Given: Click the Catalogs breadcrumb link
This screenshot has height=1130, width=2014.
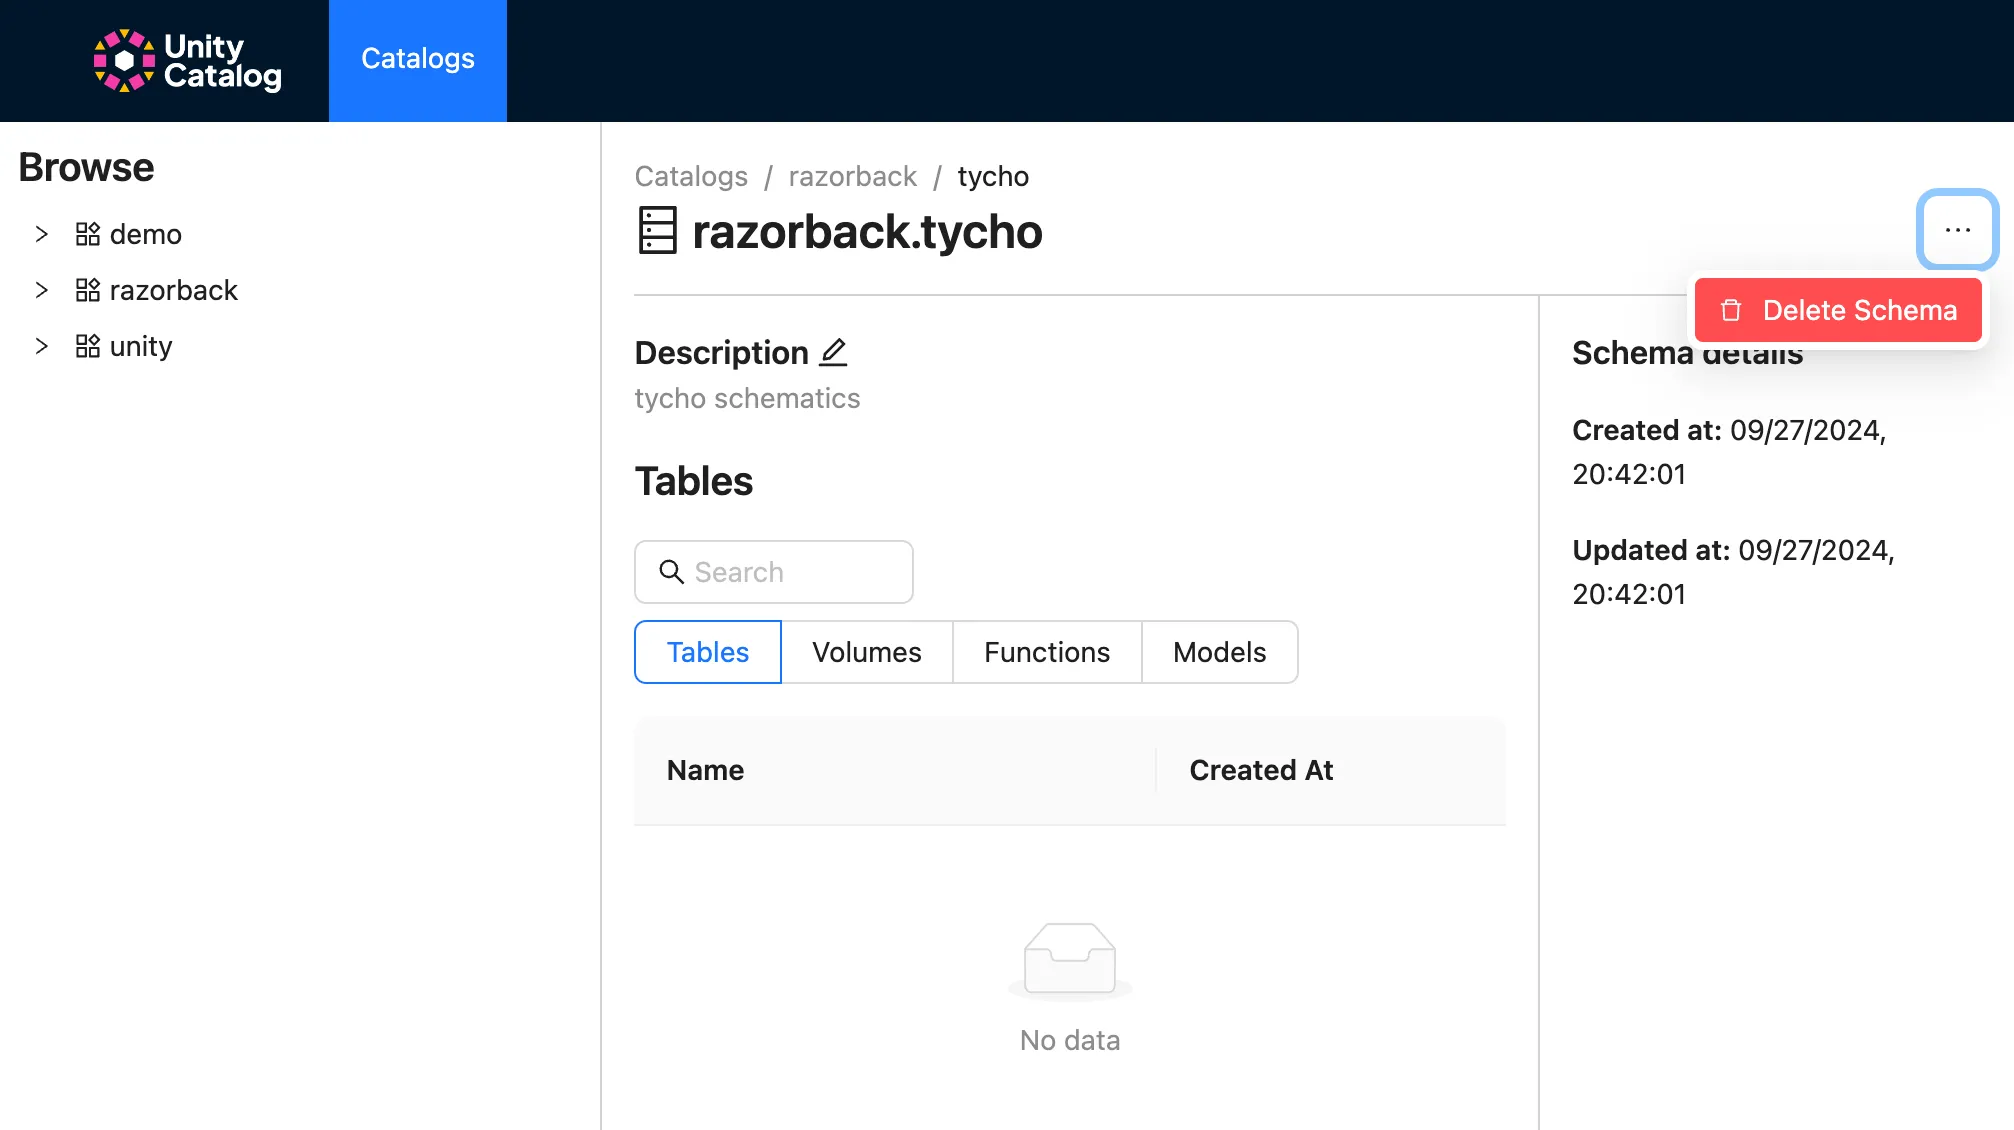Looking at the screenshot, I should (x=690, y=176).
